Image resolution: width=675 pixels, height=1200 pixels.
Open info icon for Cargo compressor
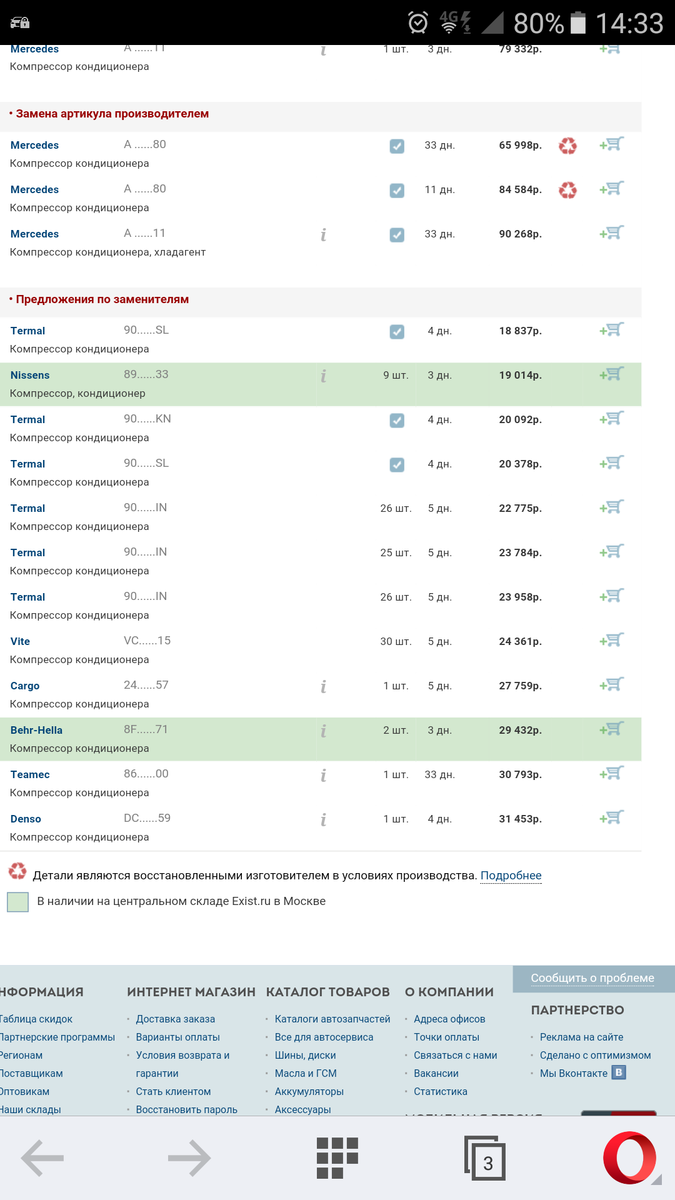[x=324, y=687]
